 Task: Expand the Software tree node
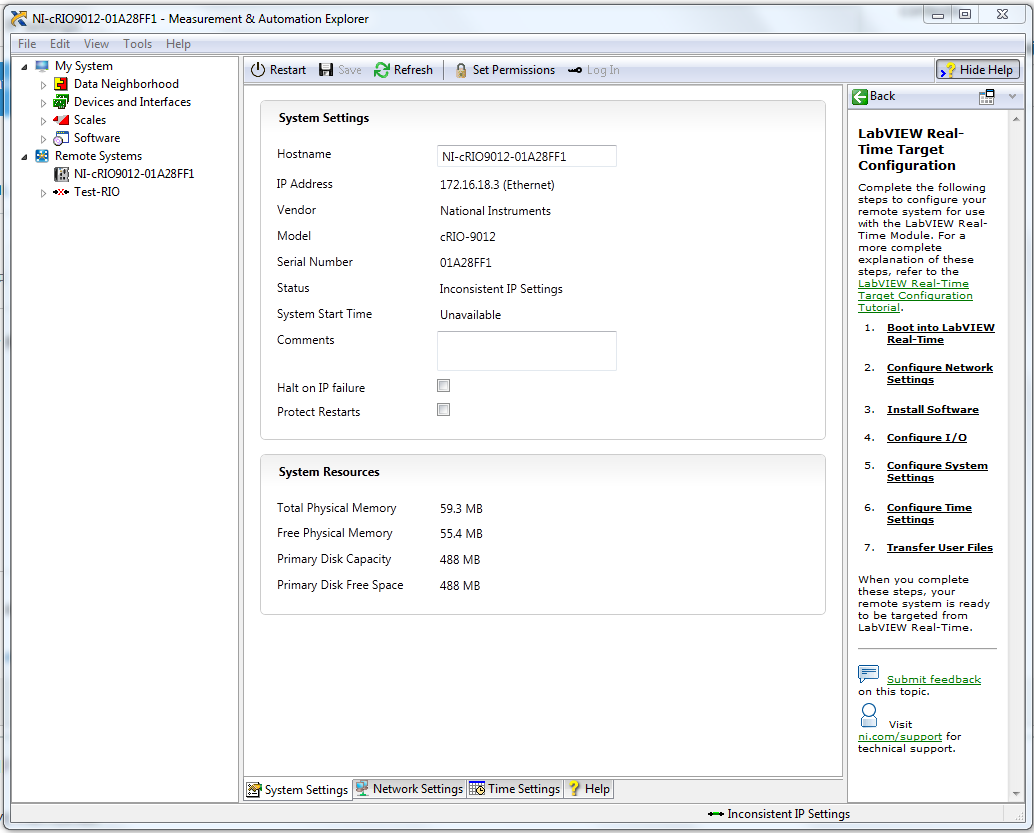[43, 139]
